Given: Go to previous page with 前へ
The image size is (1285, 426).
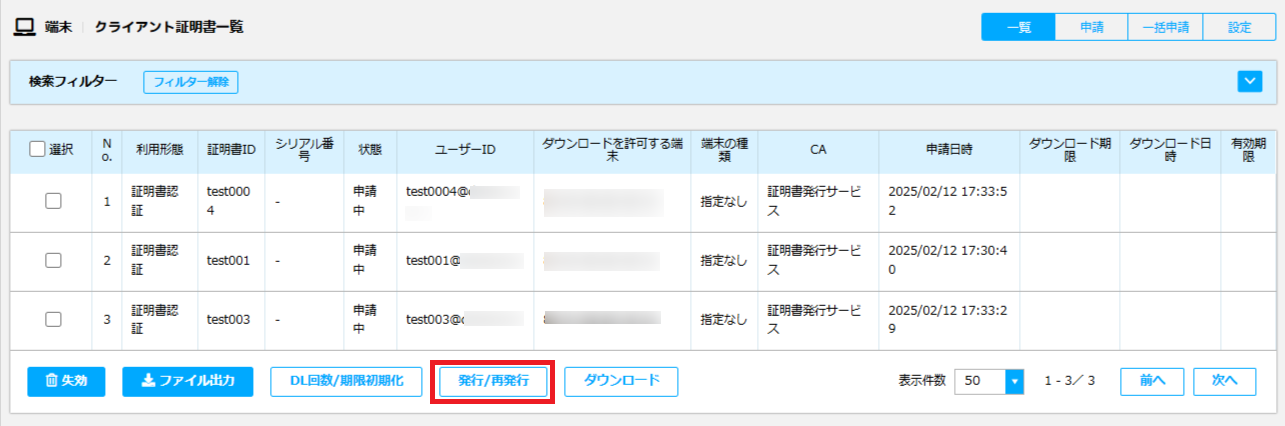Looking at the screenshot, I should click(x=1152, y=381).
